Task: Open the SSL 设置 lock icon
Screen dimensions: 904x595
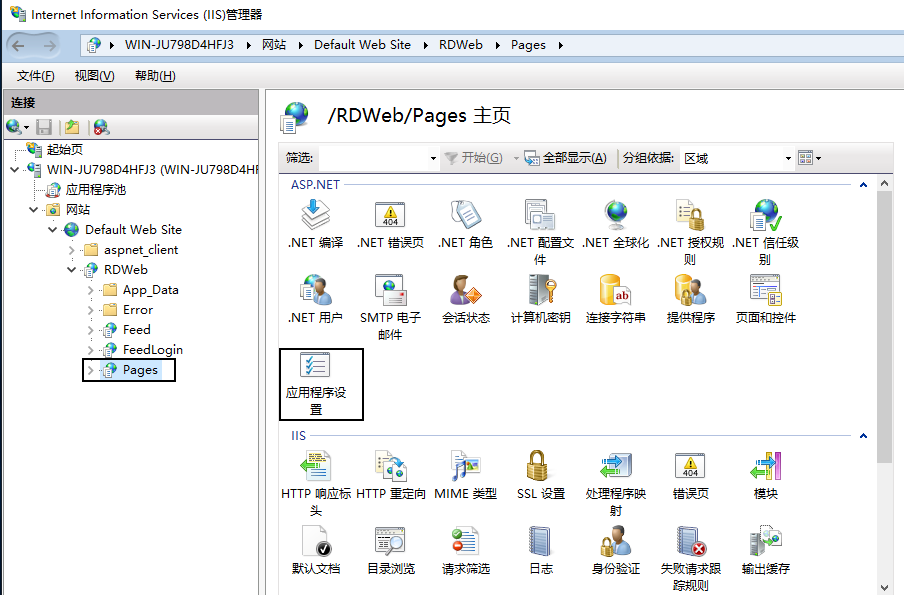Action: (x=540, y=467)
